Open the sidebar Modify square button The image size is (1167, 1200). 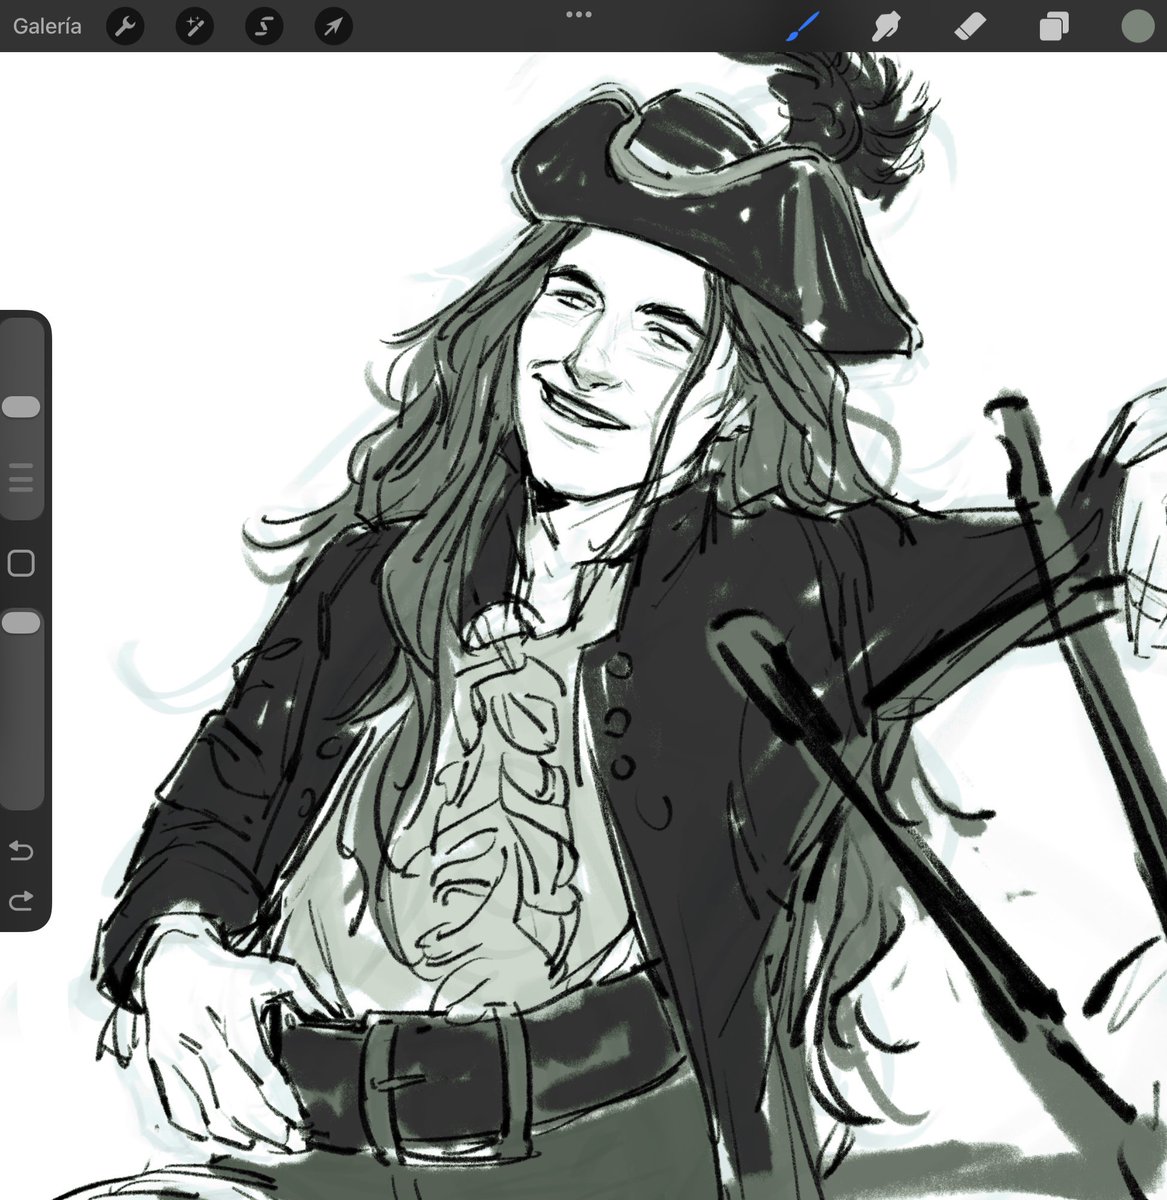click(21, 563)
